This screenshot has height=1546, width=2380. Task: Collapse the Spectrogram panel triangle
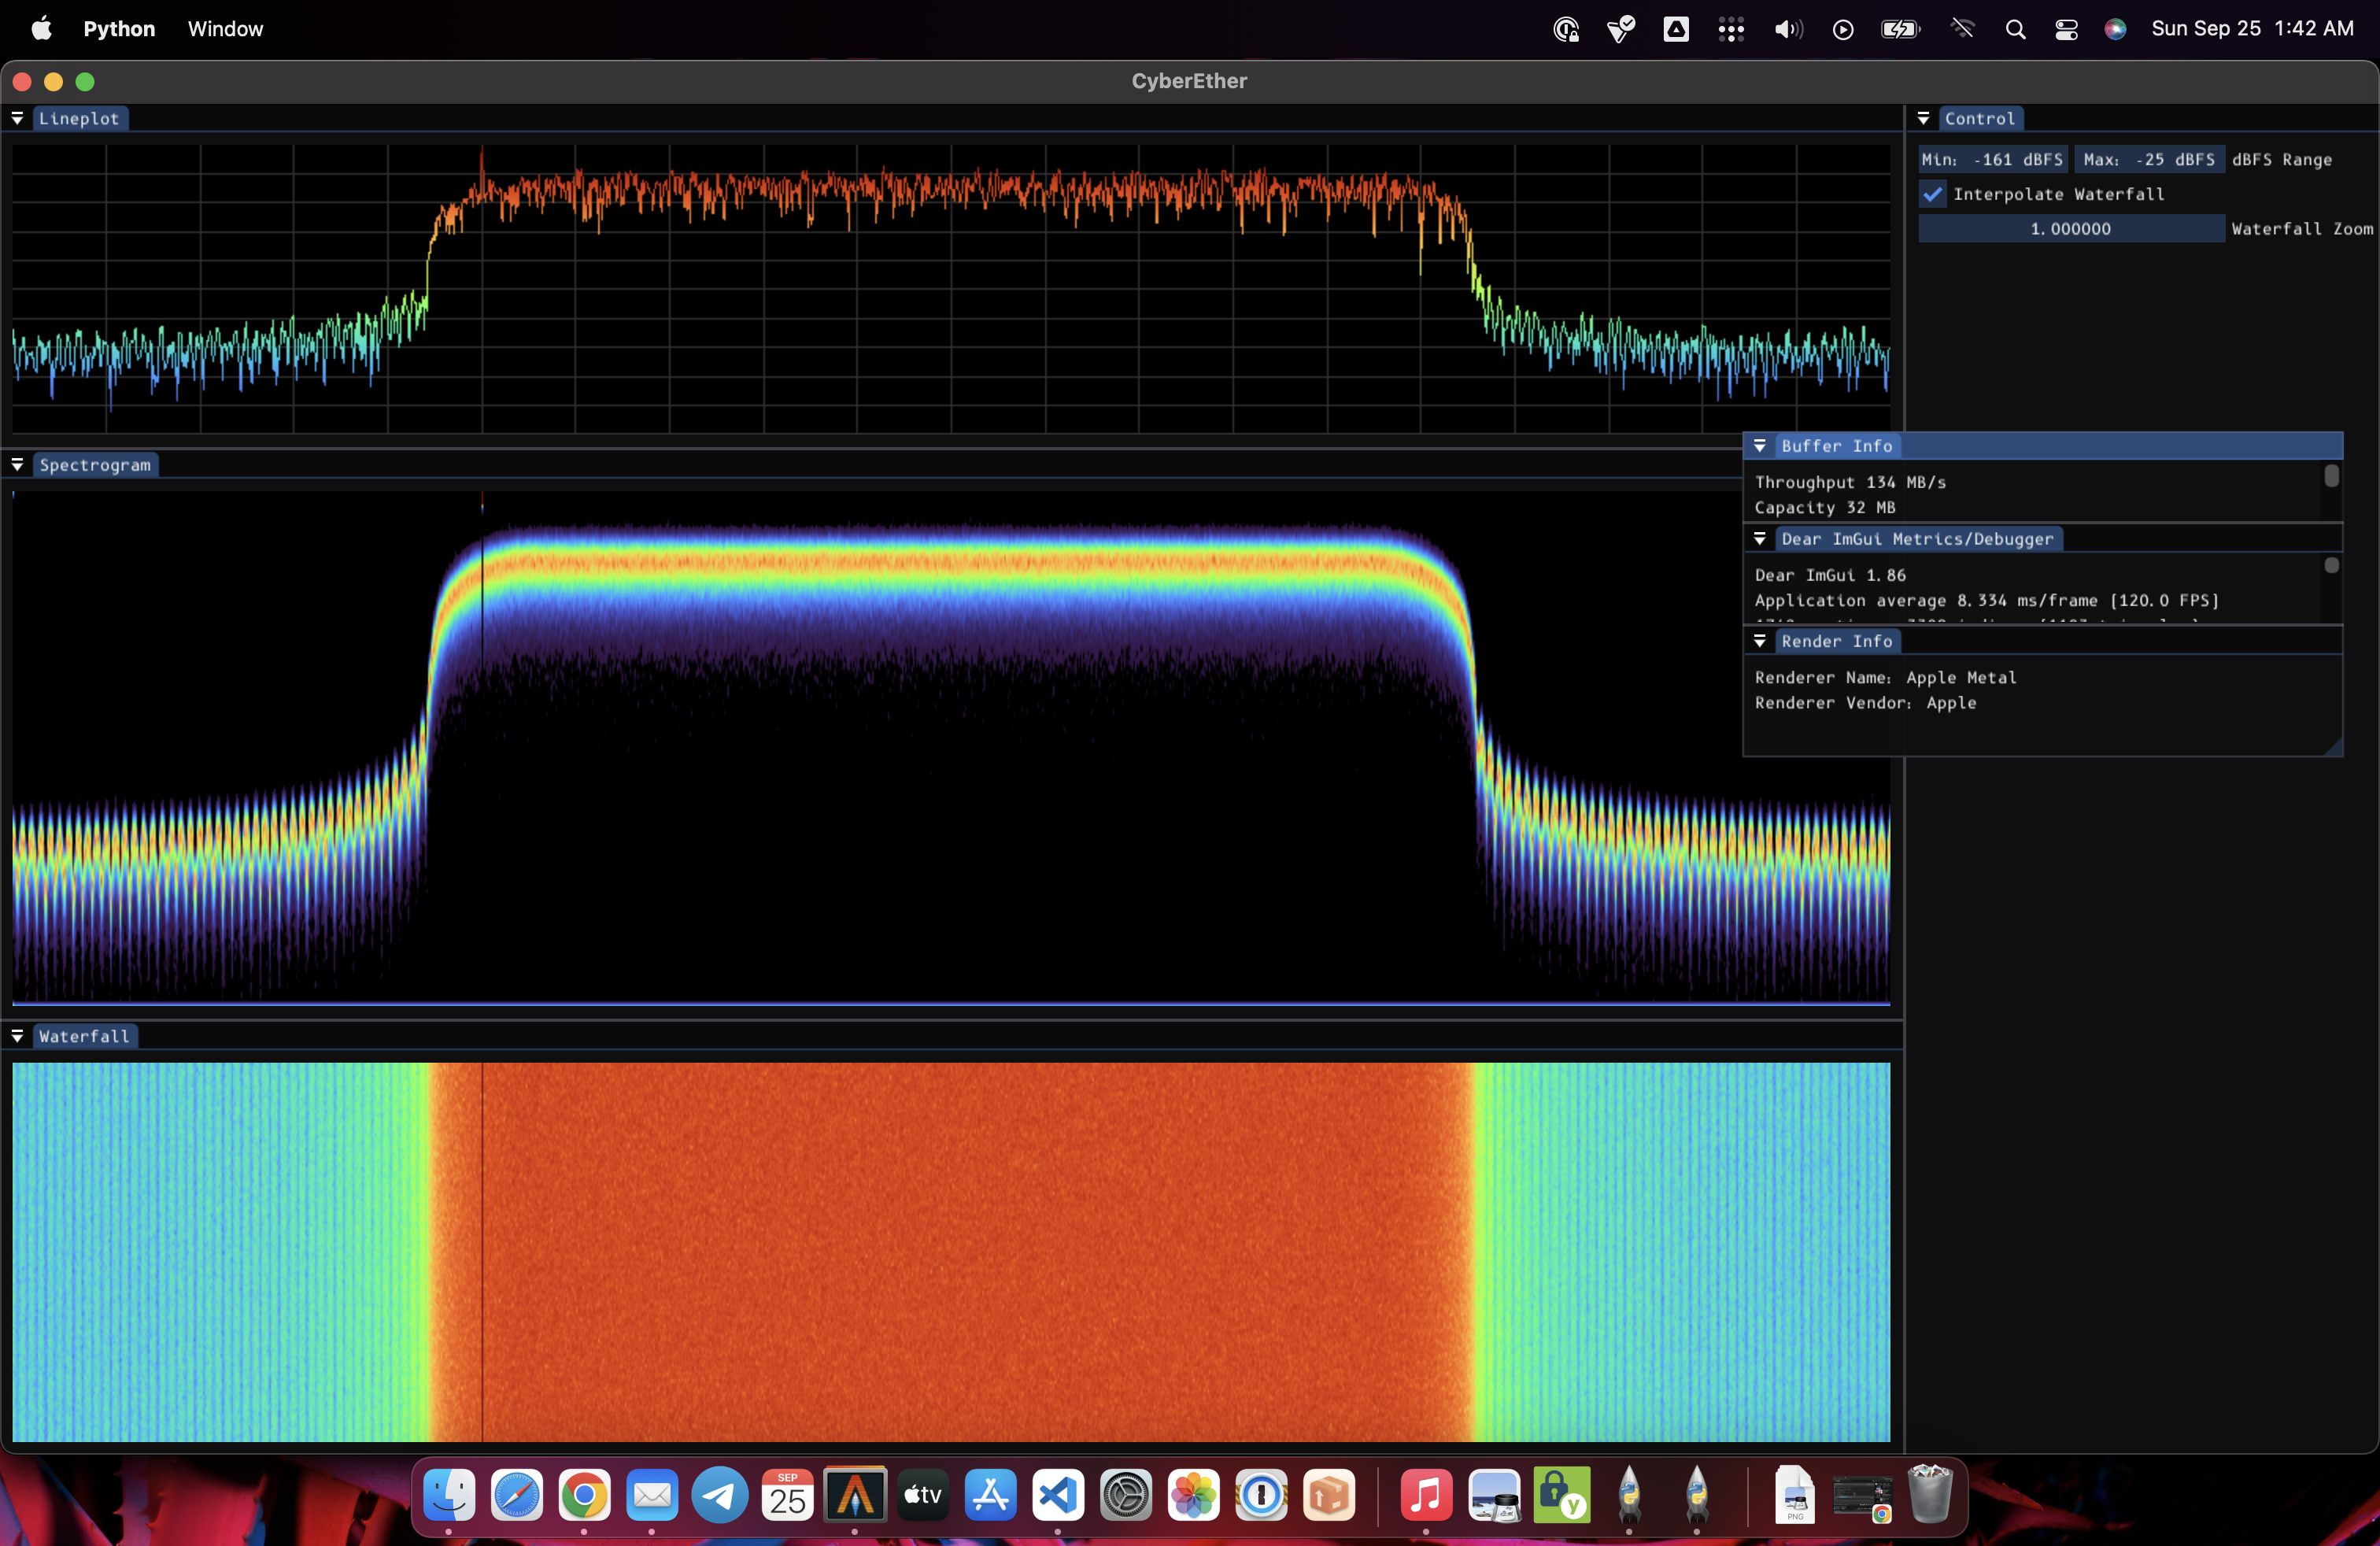[x=17, y=465]
